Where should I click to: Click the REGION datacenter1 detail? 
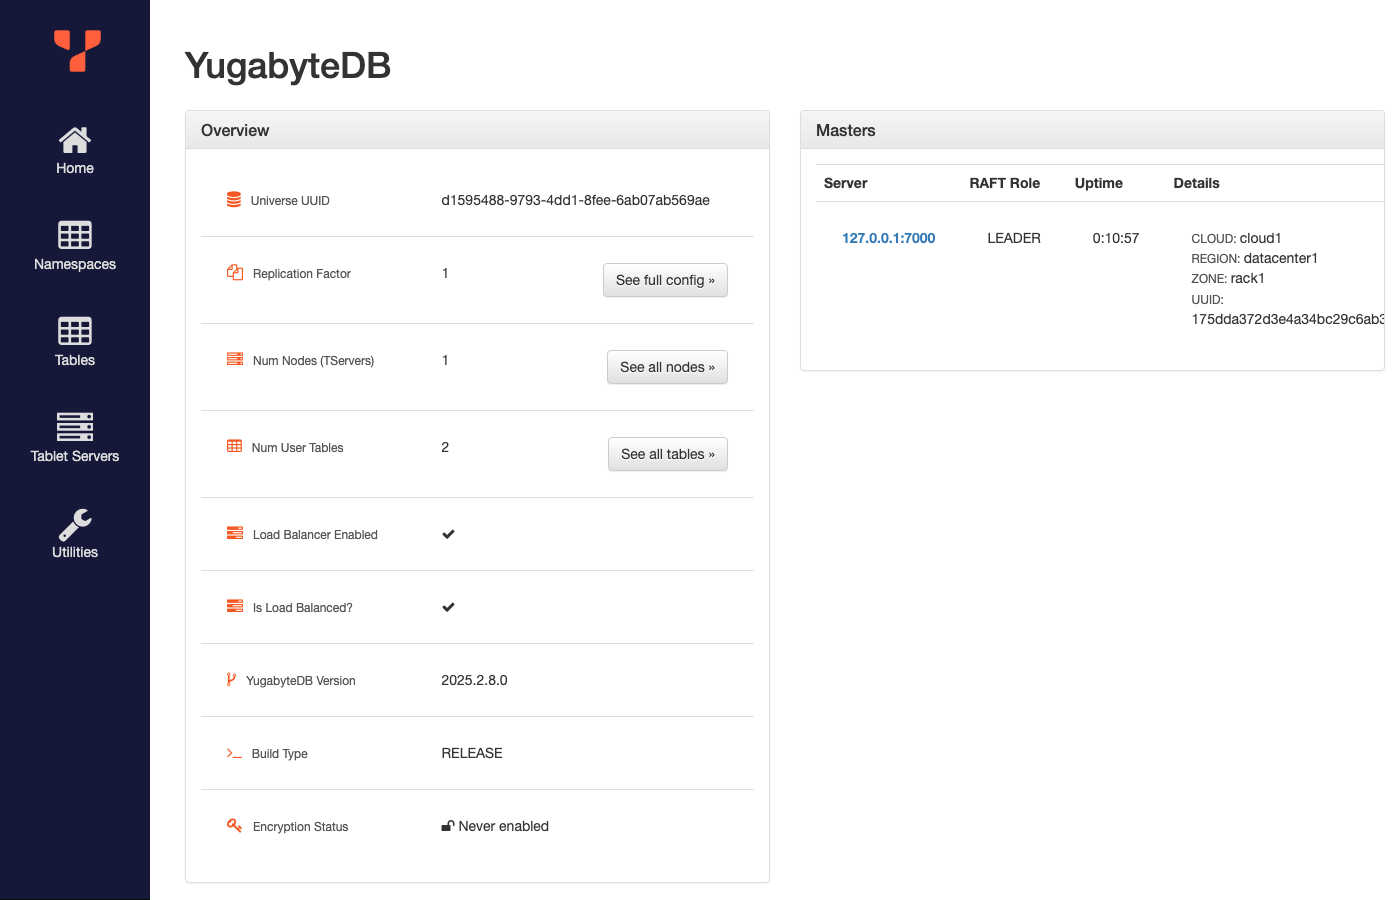1254,258
